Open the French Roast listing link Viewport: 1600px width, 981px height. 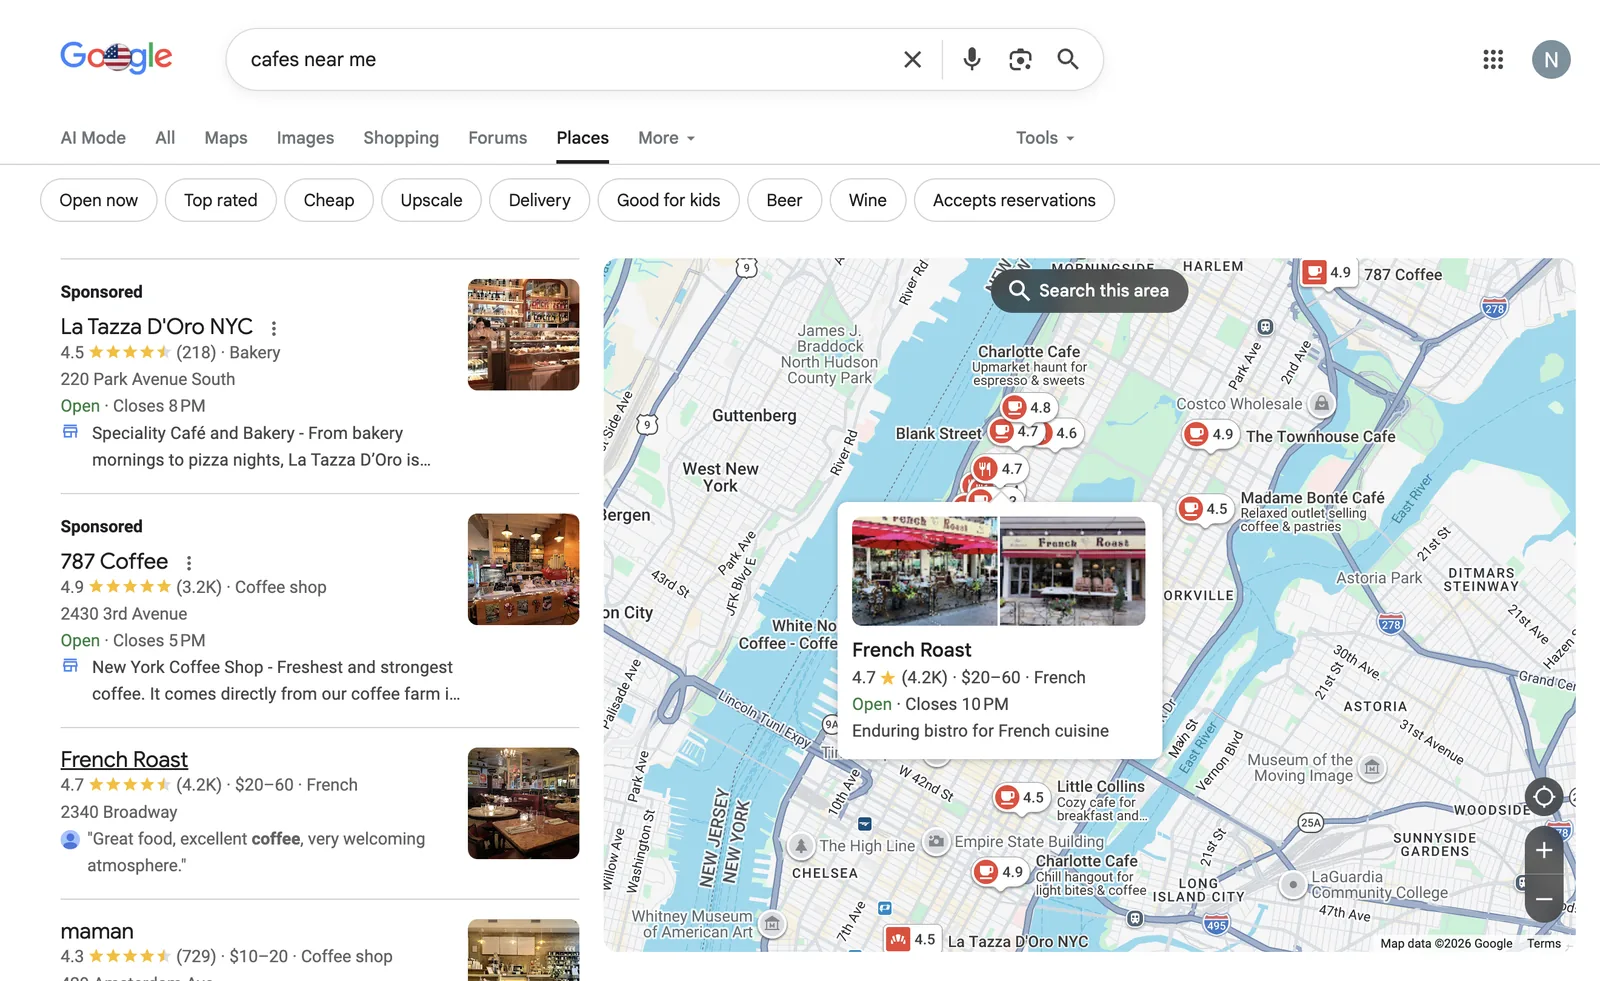[124, 760]
